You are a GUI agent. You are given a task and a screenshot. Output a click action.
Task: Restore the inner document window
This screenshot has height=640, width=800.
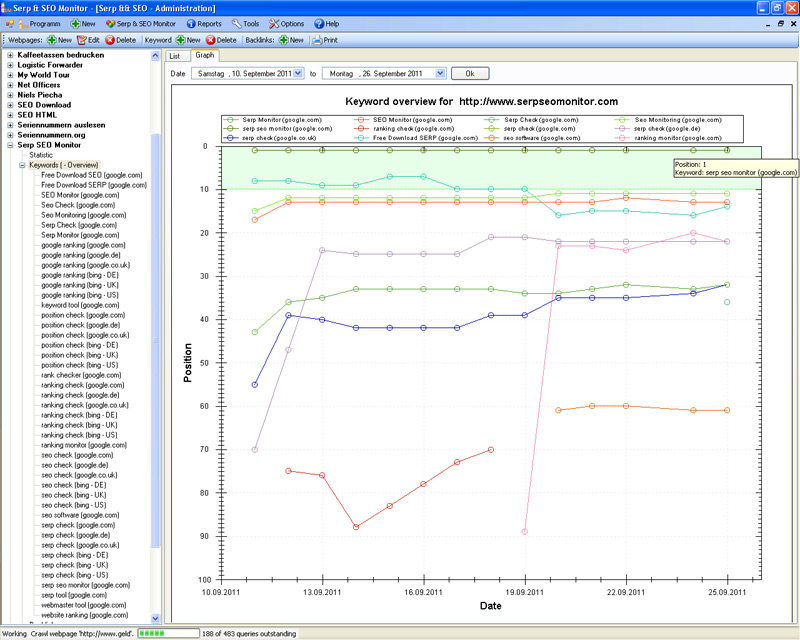point(781,24)
